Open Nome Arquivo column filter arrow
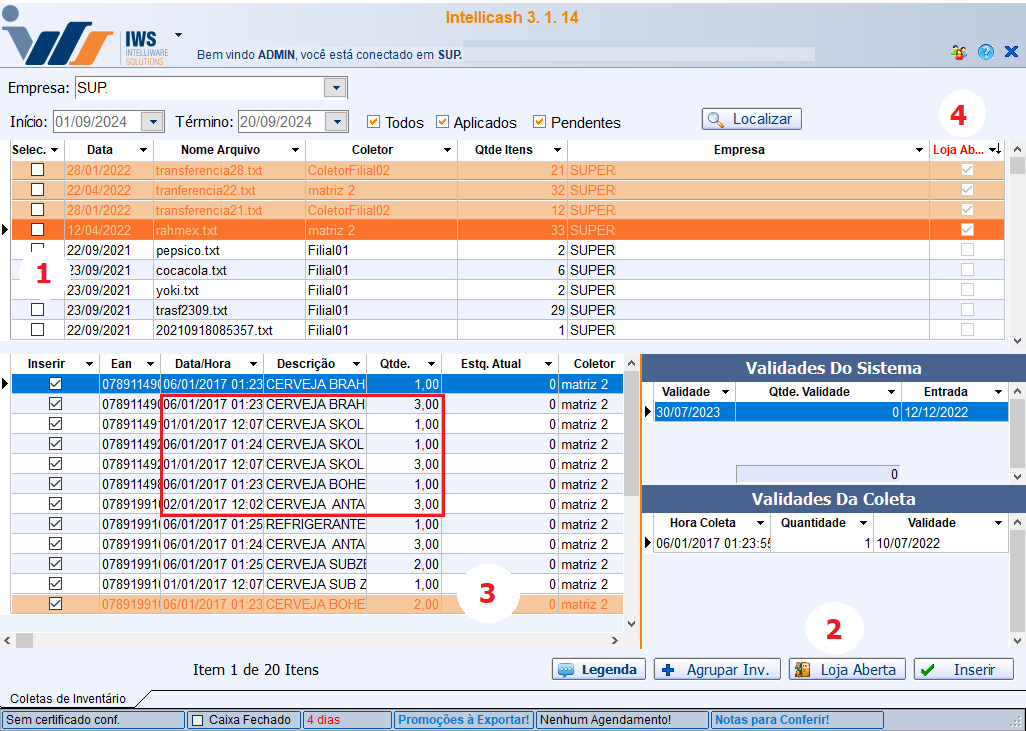The height and width of the screenshot is (731, 1026). pos(295,150)
